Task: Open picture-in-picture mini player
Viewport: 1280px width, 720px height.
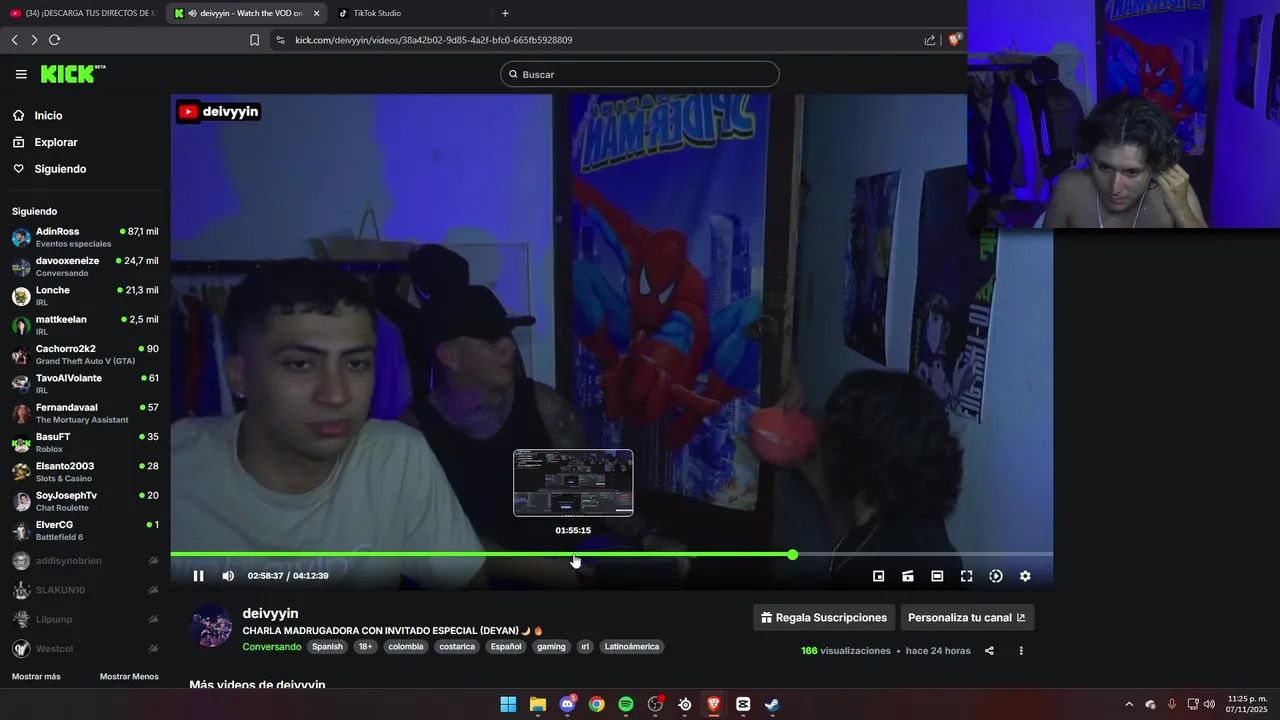Action: click(x=878, y=576)
